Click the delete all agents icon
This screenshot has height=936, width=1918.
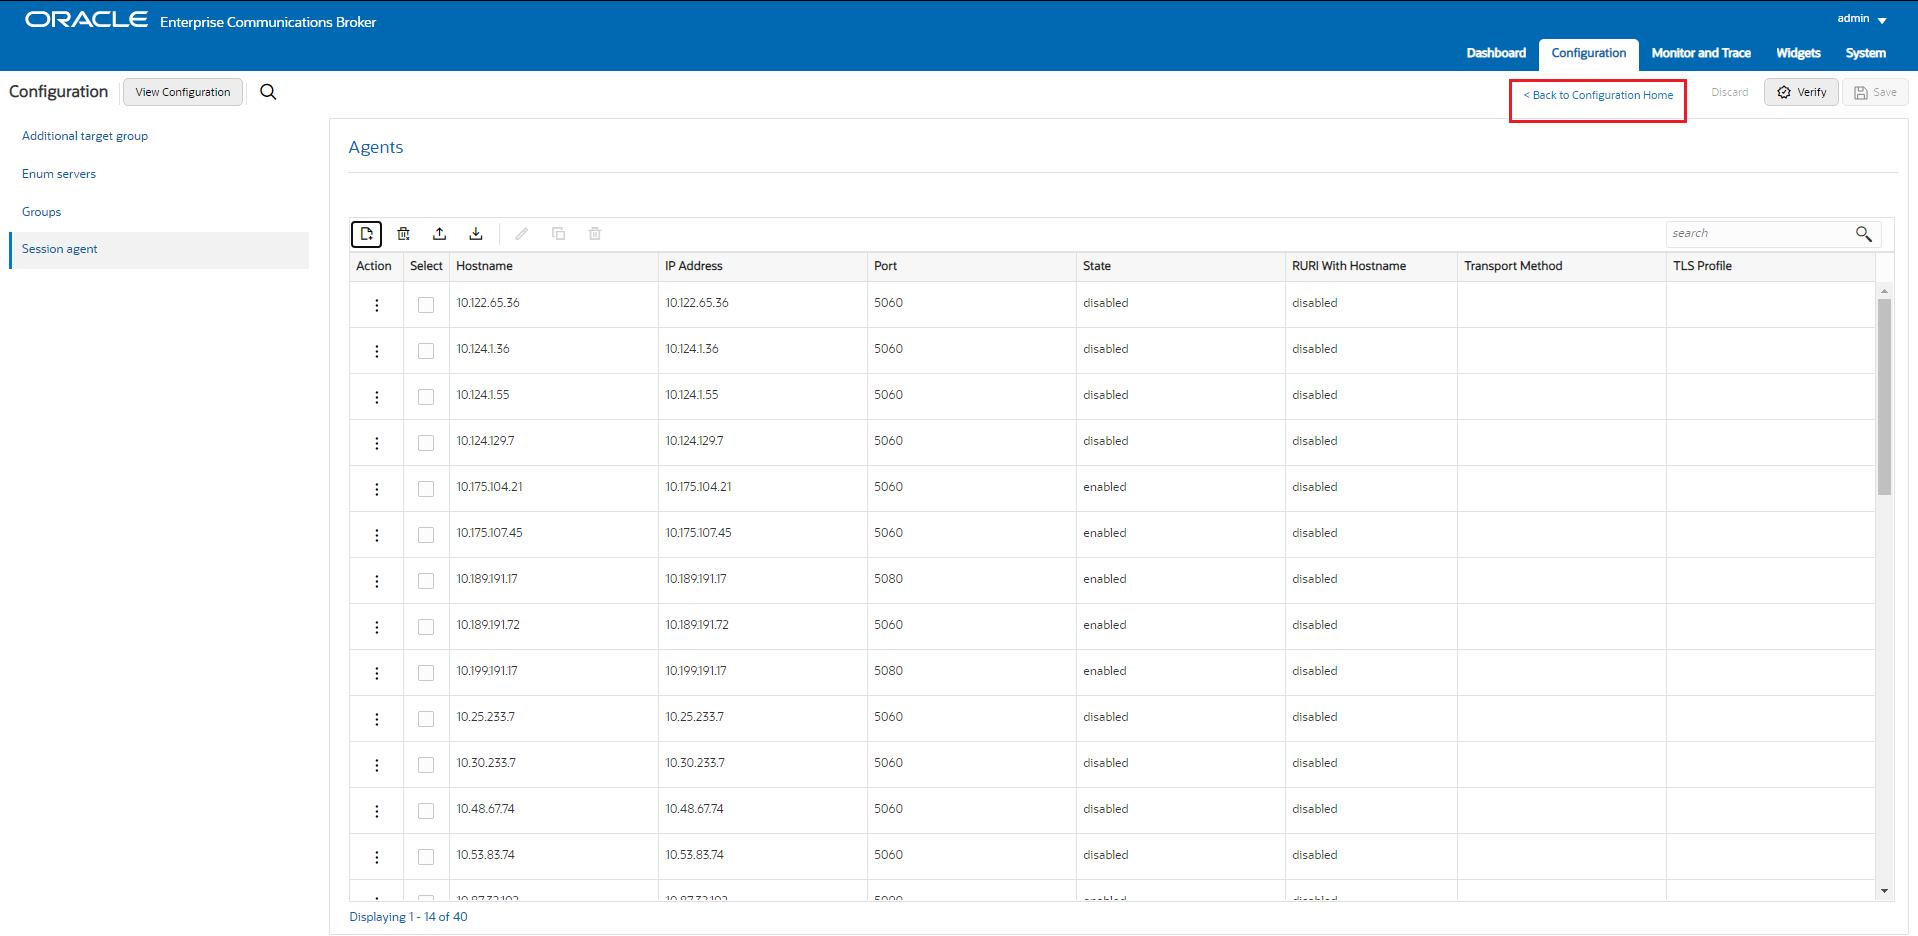click(404, 234)
